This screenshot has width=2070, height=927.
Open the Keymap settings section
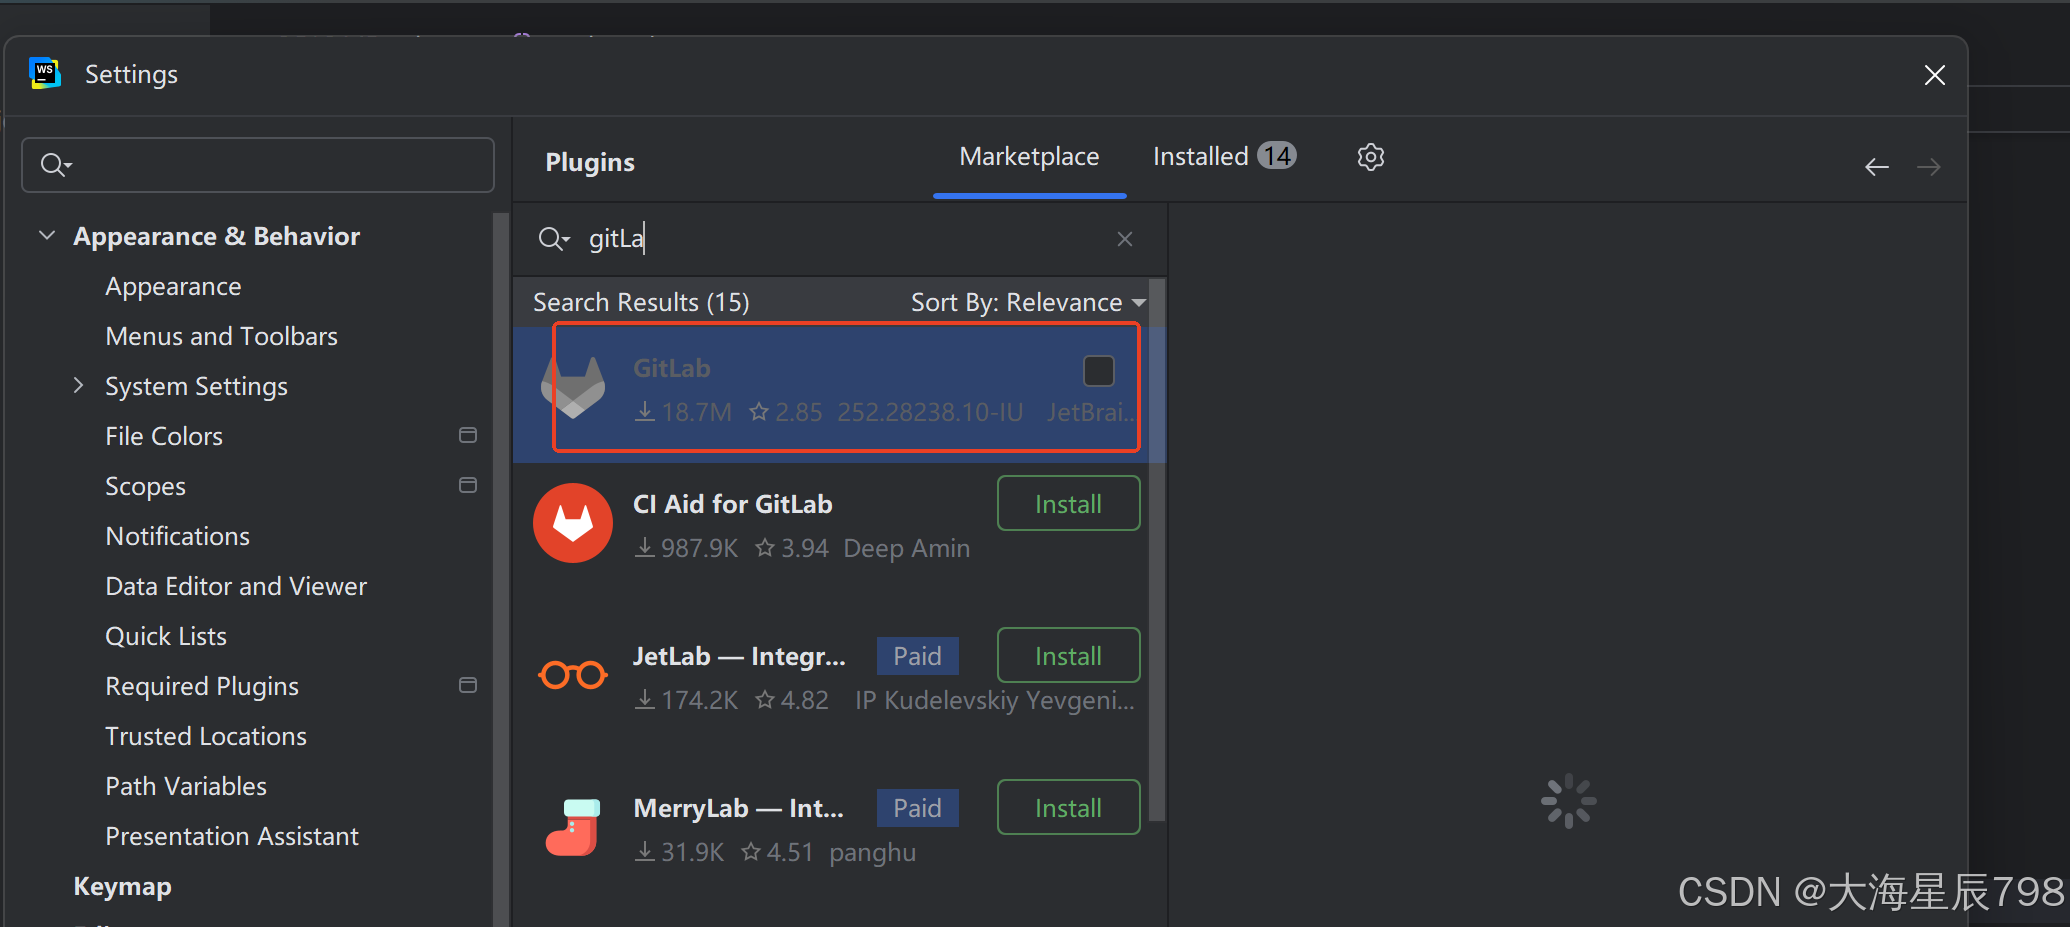[122, 886]
